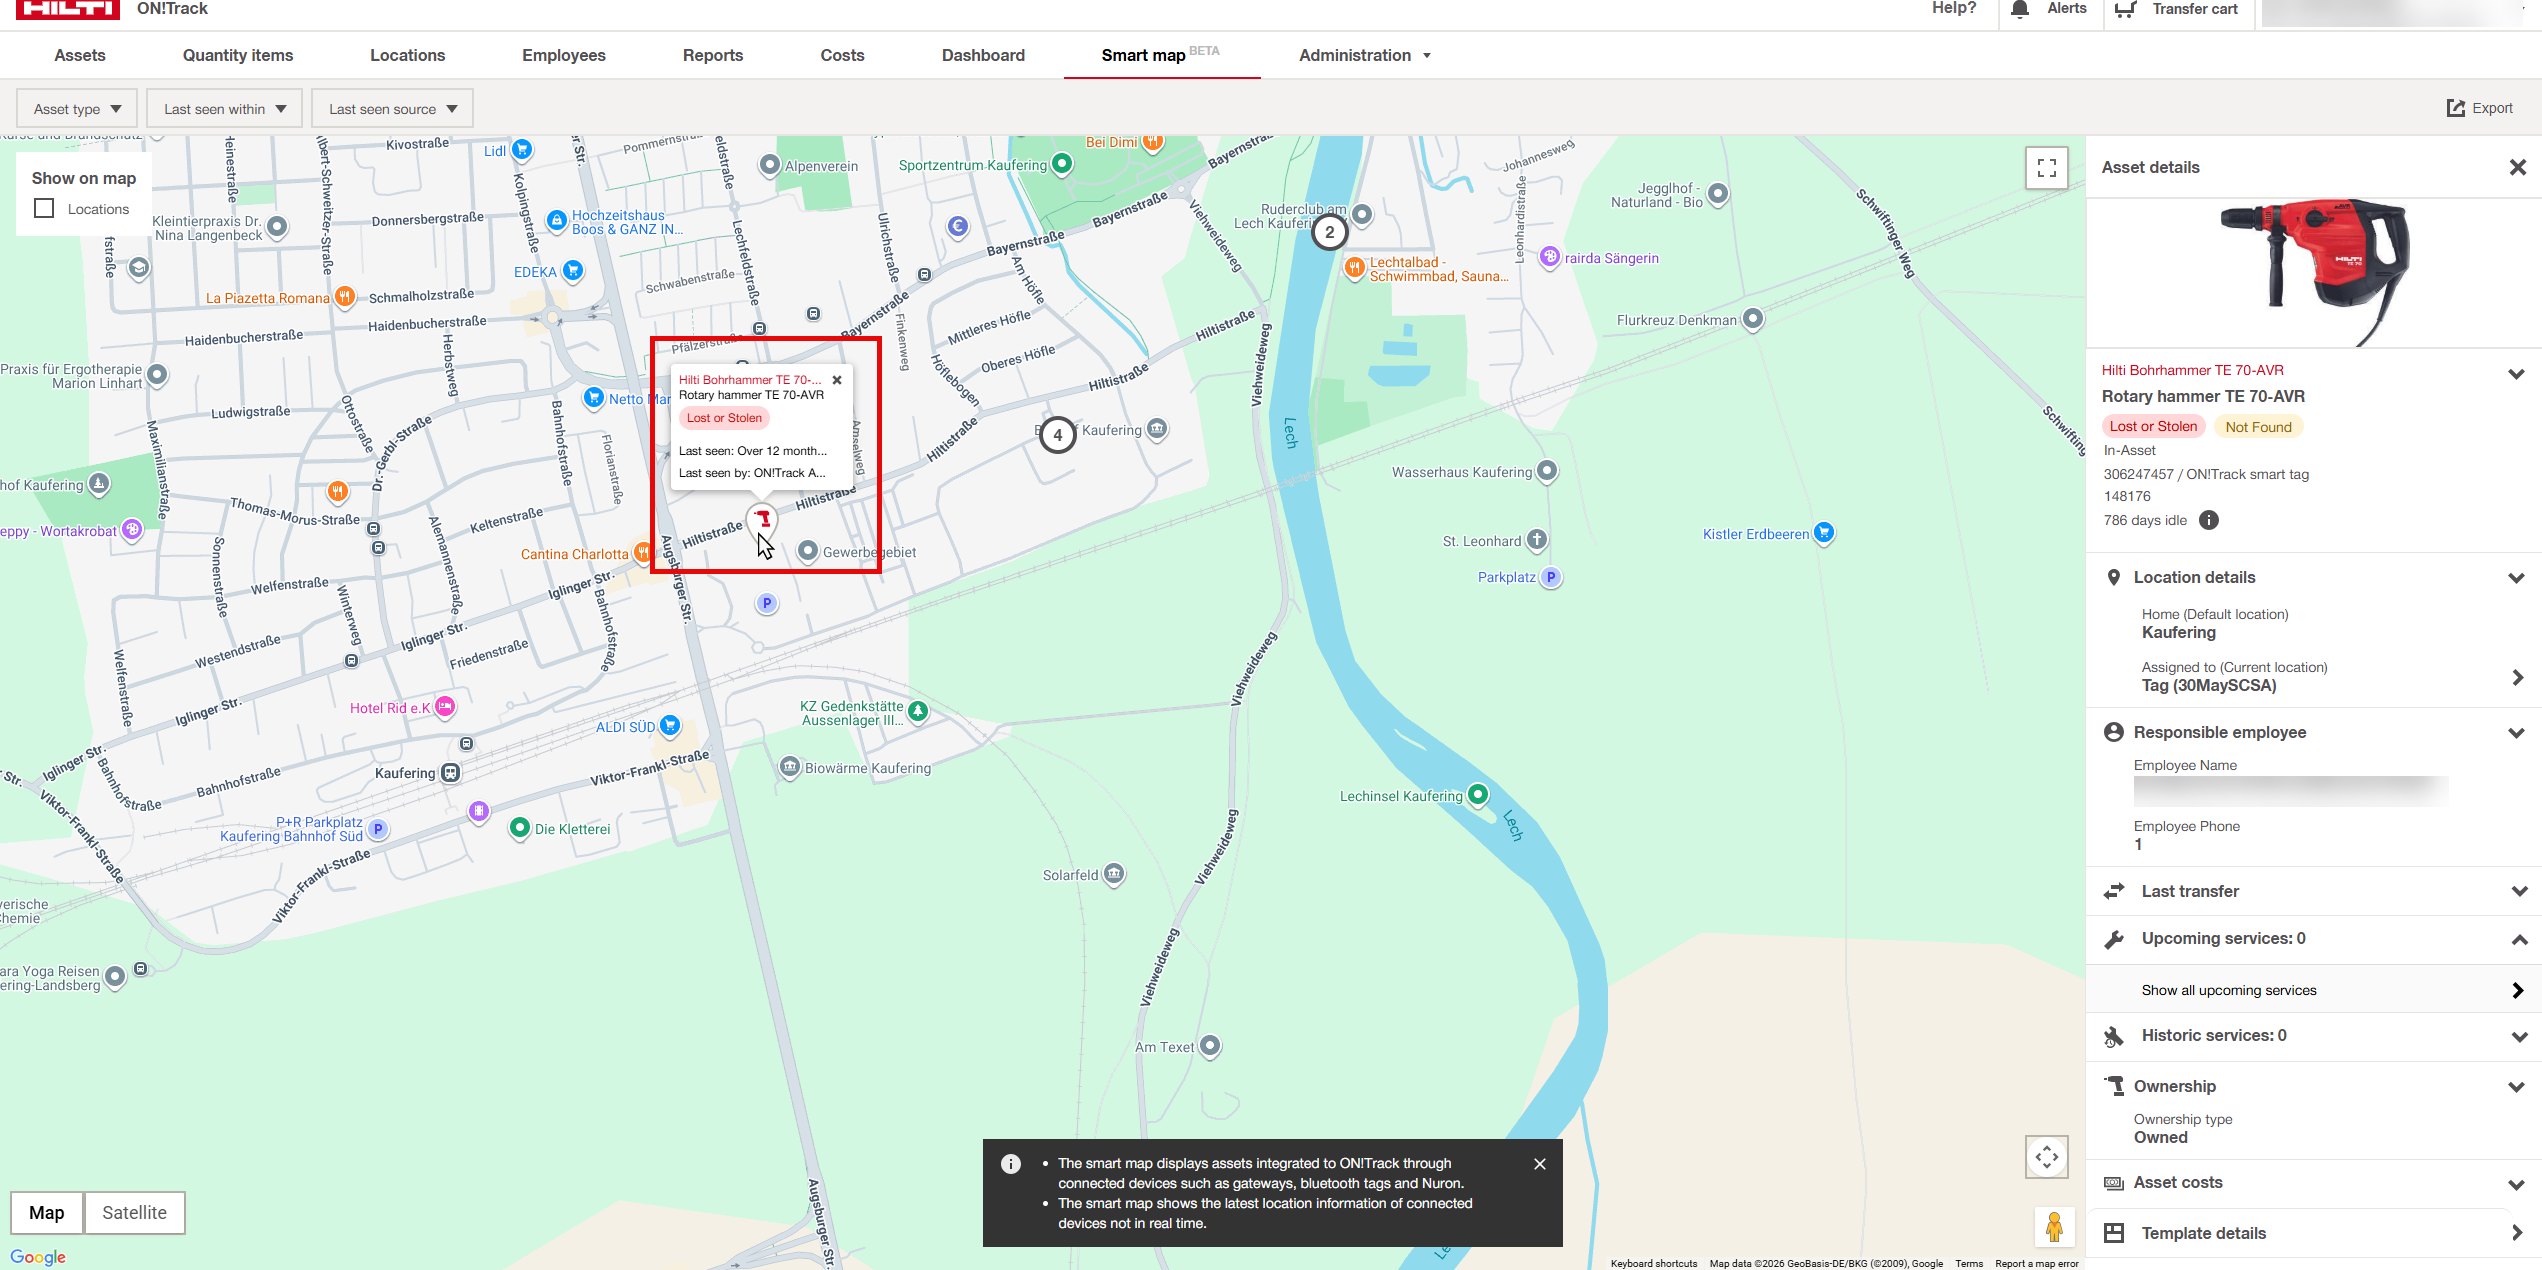Click the Kaufering train station icon
Screen dimensions: 2542x1270
click(x=451, y=773)
